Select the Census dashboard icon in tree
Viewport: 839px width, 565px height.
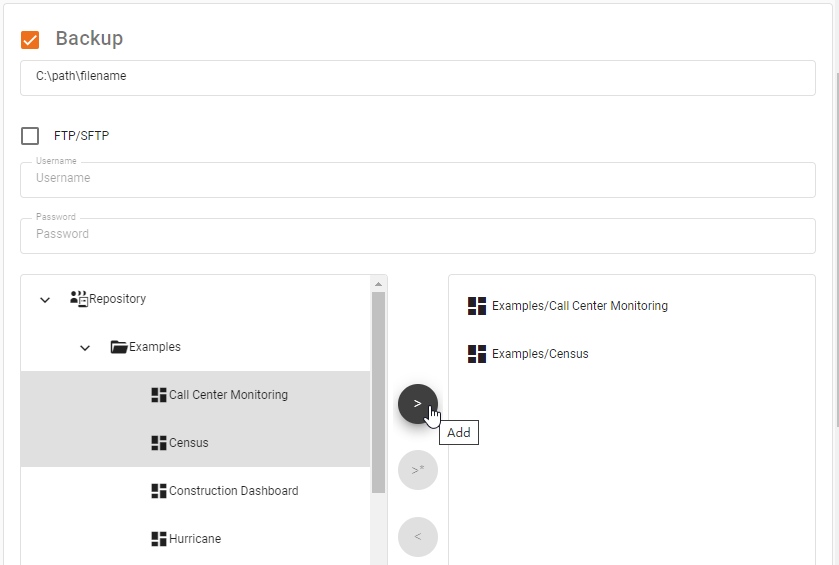[x=159, y=443]
